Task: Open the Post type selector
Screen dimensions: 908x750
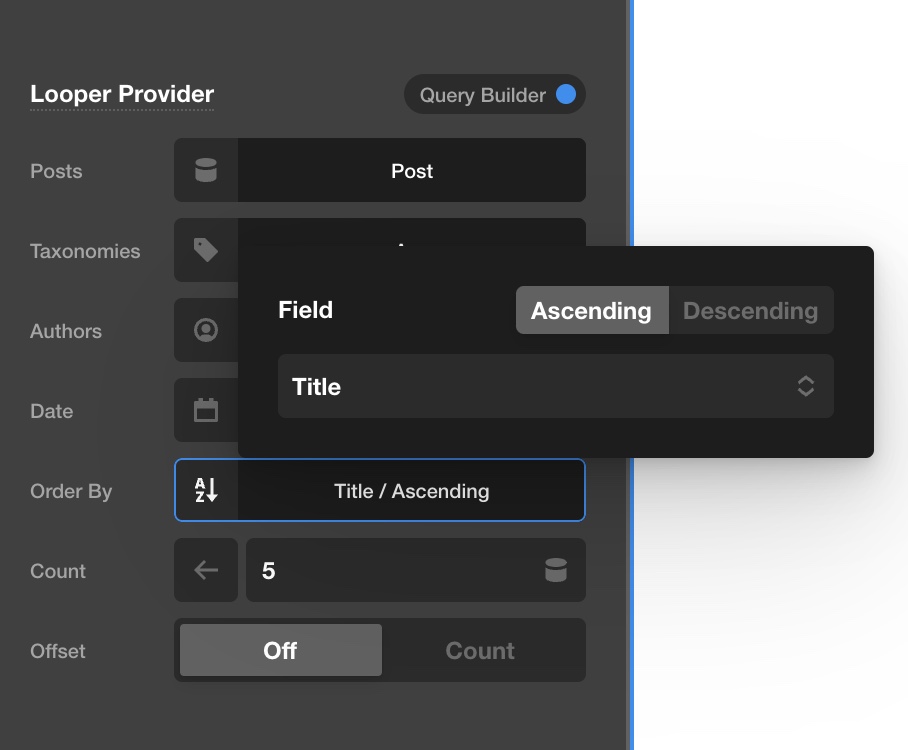Action: [412, 170]
